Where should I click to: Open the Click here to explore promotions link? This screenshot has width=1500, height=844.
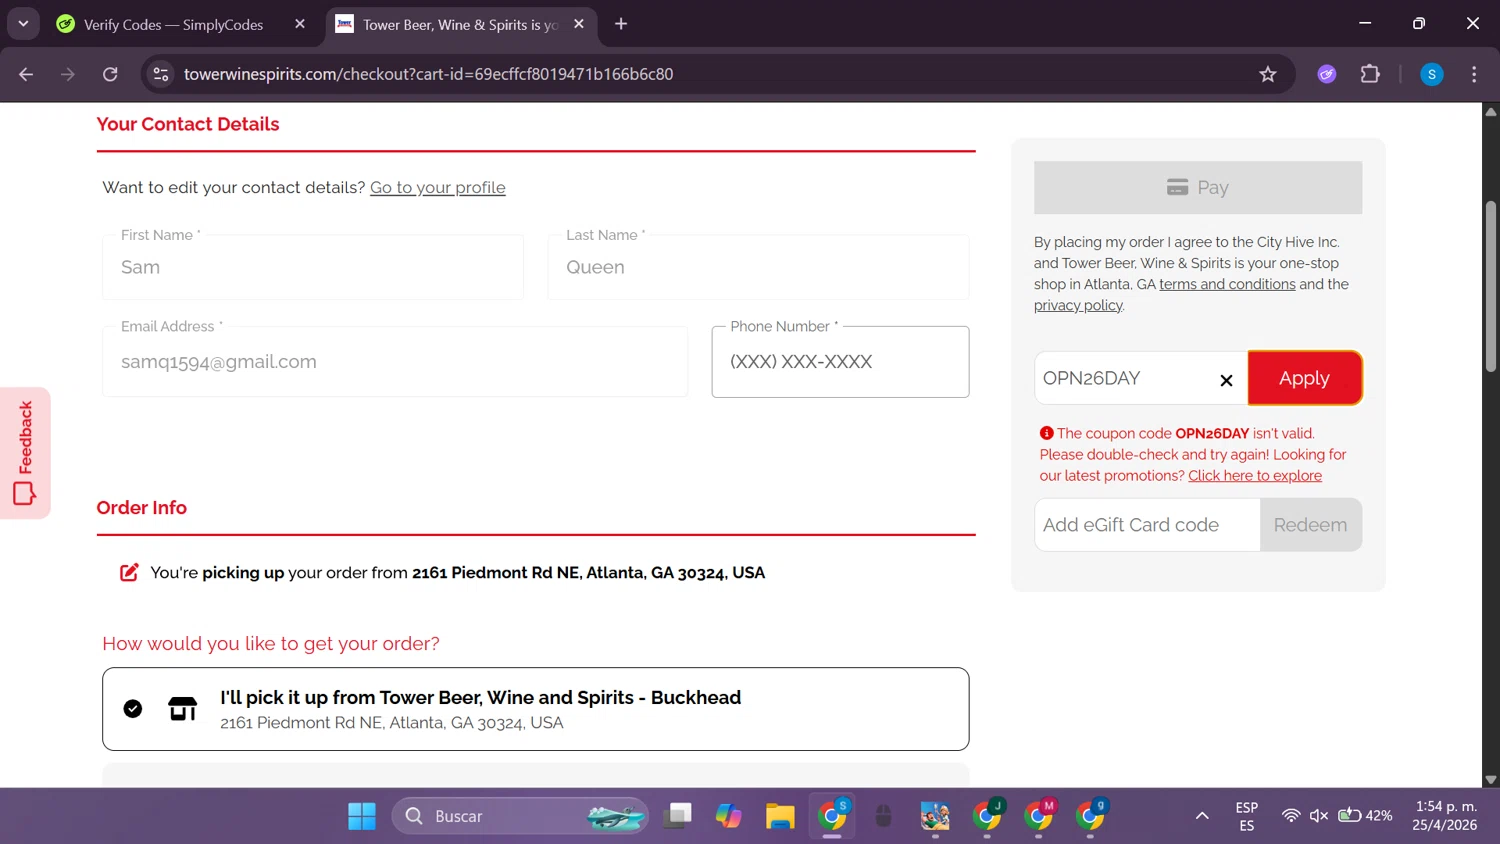[1255, 476]
